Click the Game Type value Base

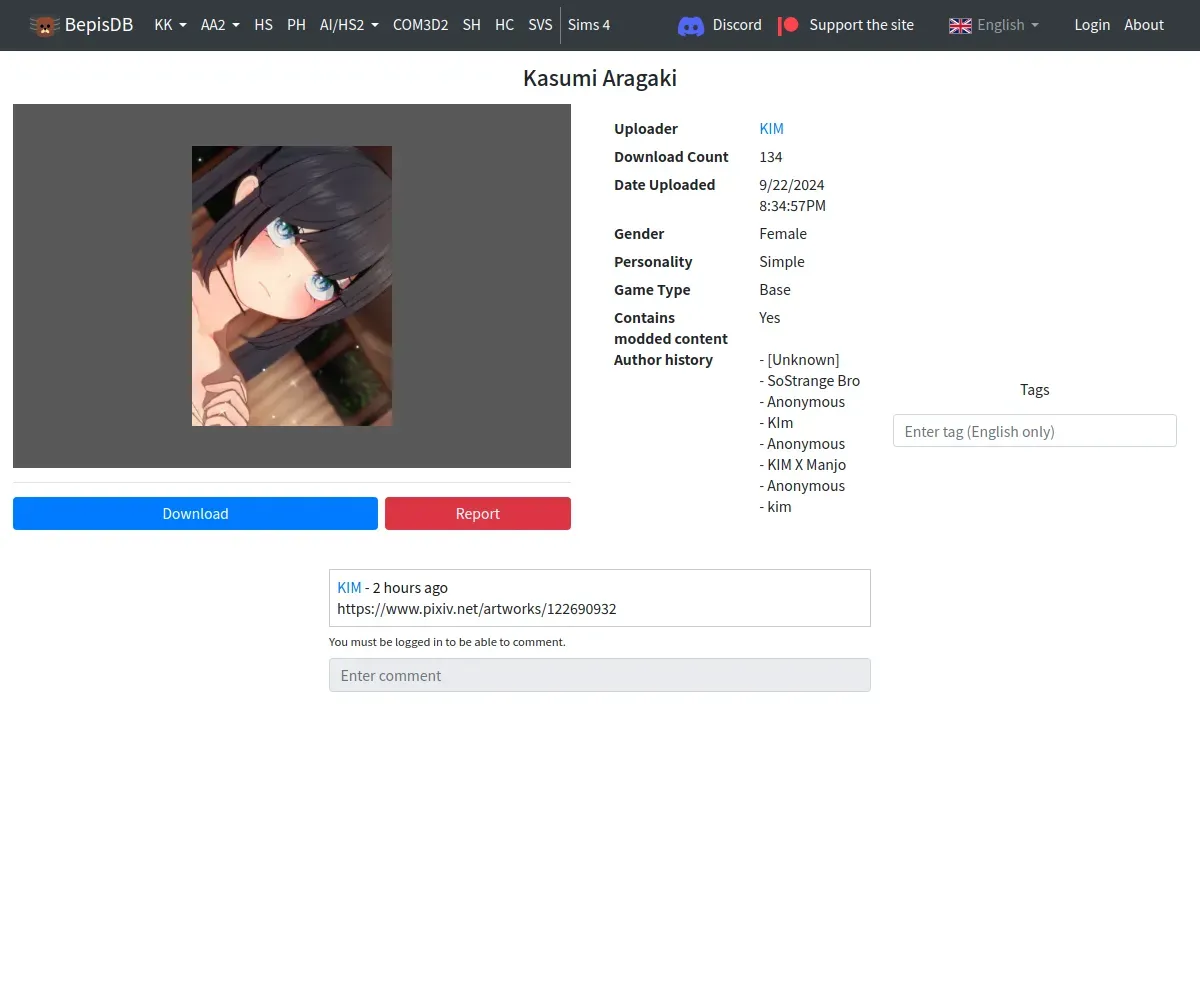[775, 290]
